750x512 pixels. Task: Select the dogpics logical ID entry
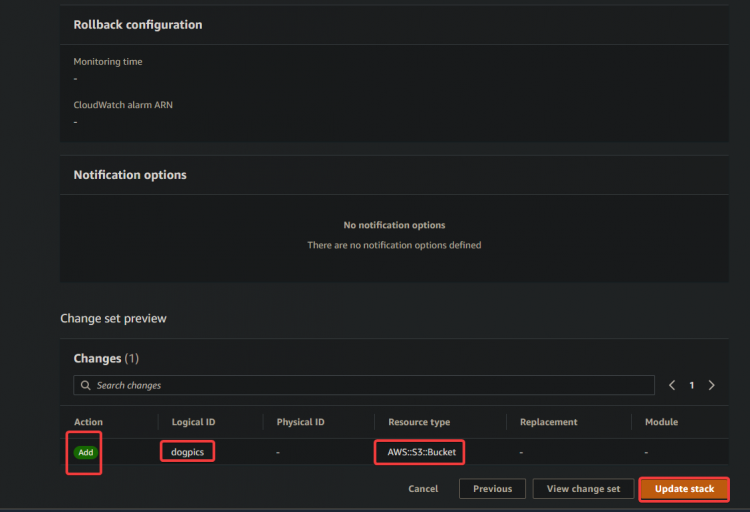(188, 452)
